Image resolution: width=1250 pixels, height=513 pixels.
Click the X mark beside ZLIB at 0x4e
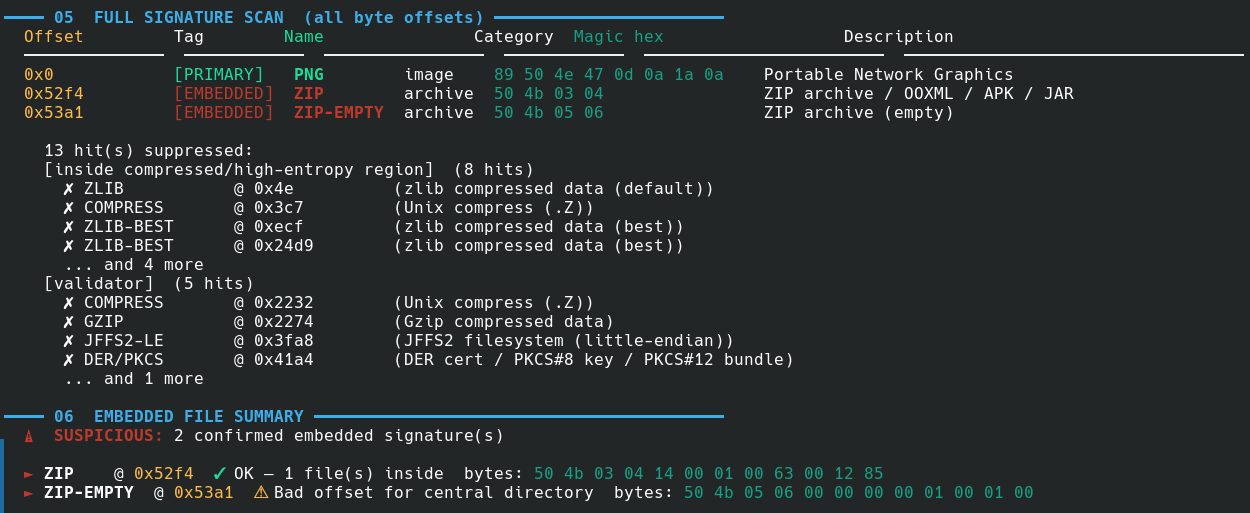[x=69, y=189]
